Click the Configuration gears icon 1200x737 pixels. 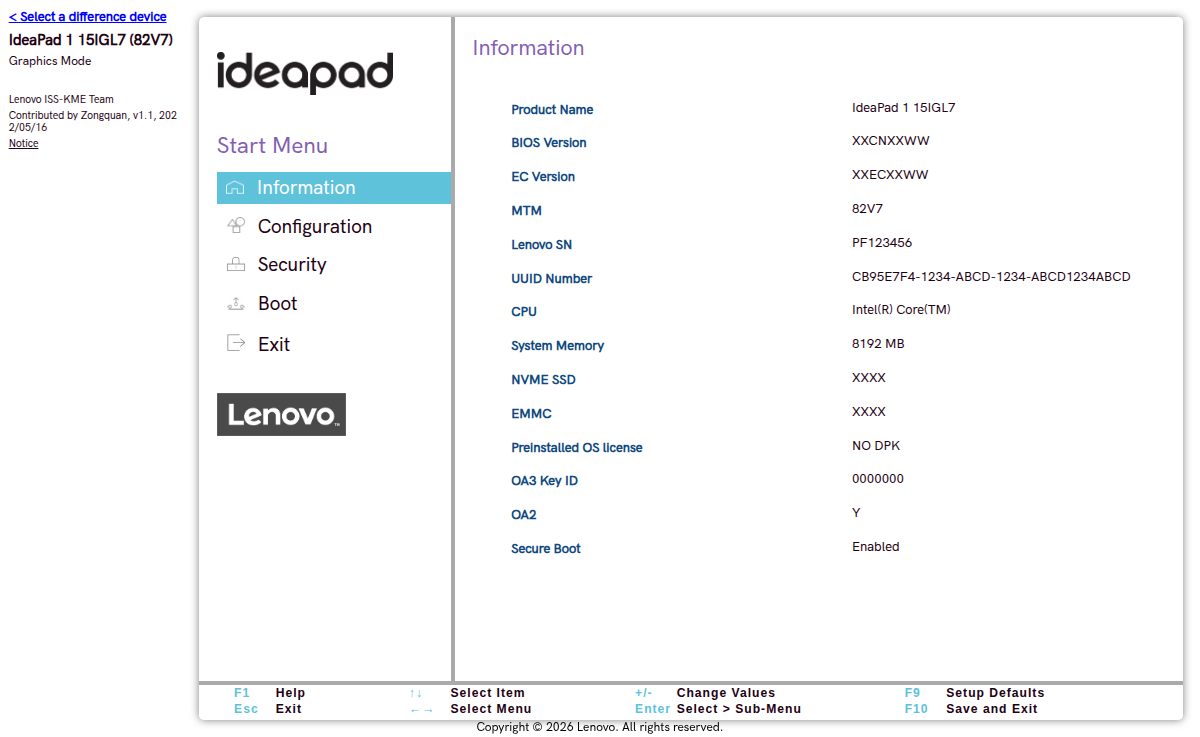[x=236, y=226]
